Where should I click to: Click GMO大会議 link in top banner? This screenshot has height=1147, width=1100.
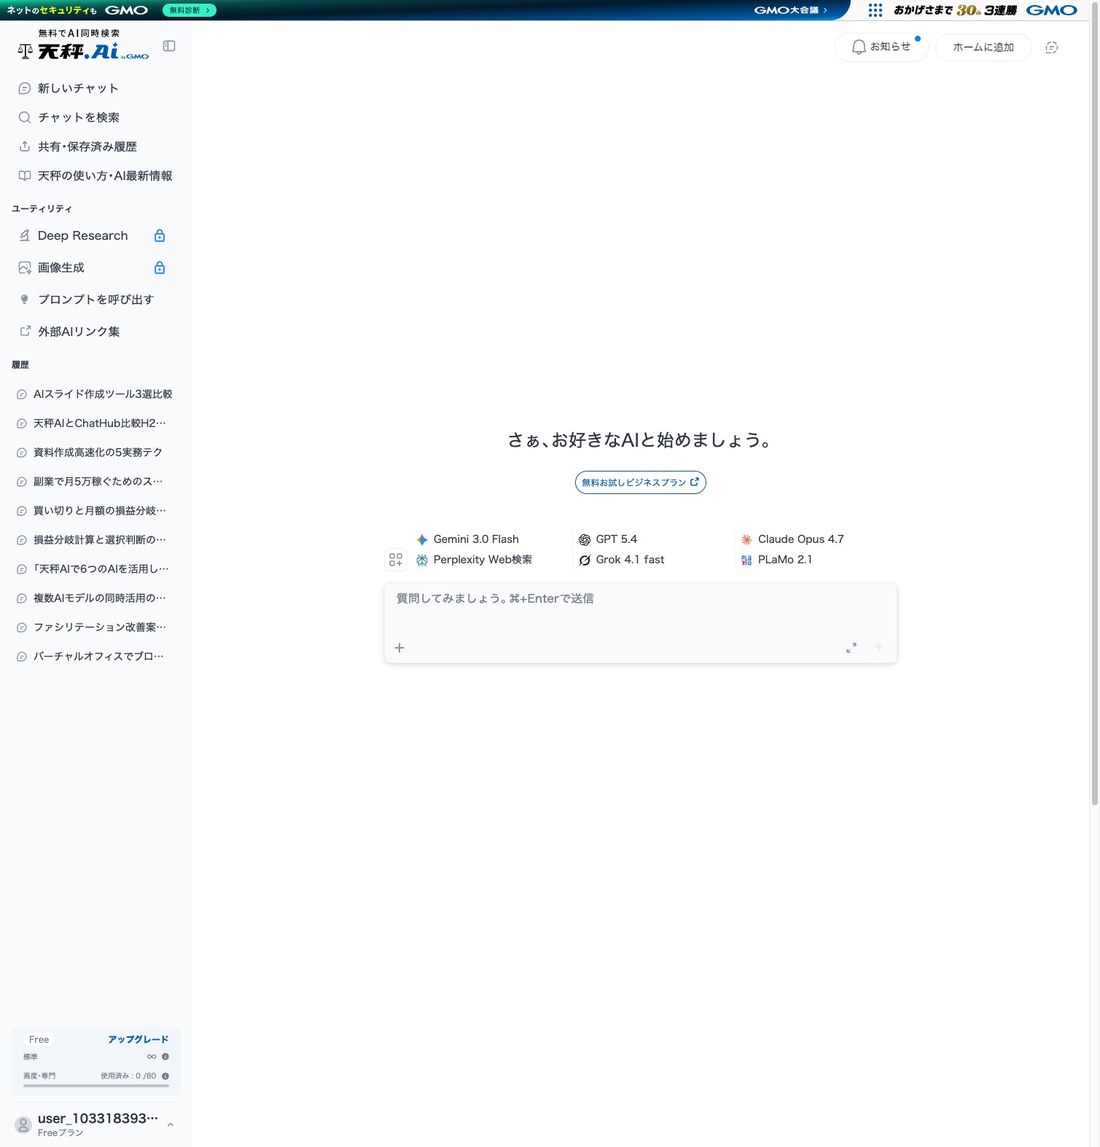point(791,10)
